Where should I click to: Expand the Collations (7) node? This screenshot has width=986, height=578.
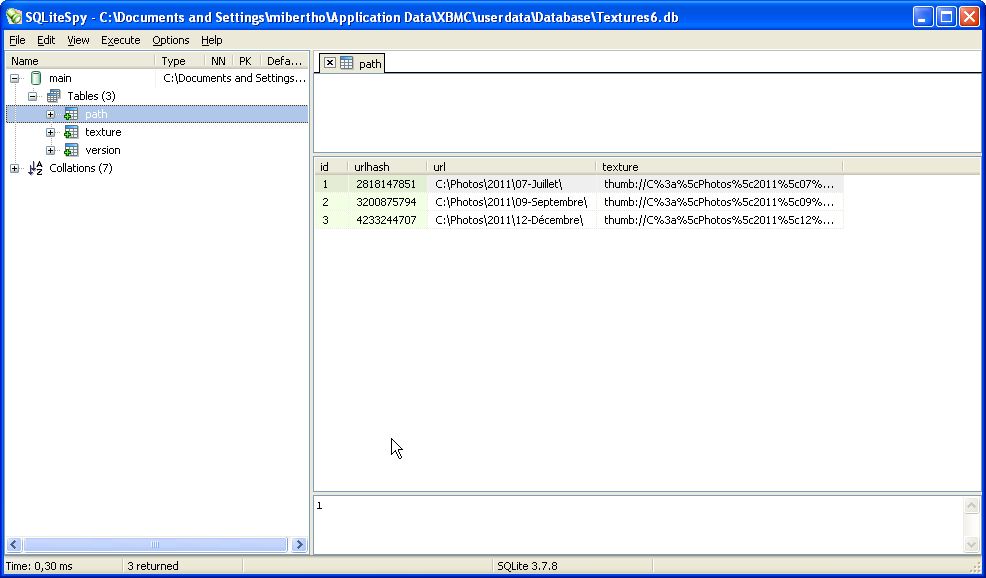coord(15,168)
